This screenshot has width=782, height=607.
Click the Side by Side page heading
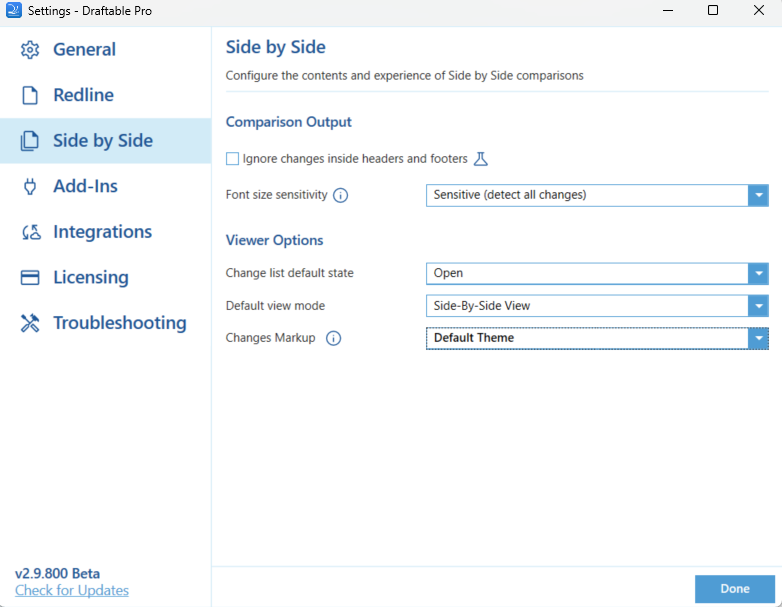click(275, 47)
